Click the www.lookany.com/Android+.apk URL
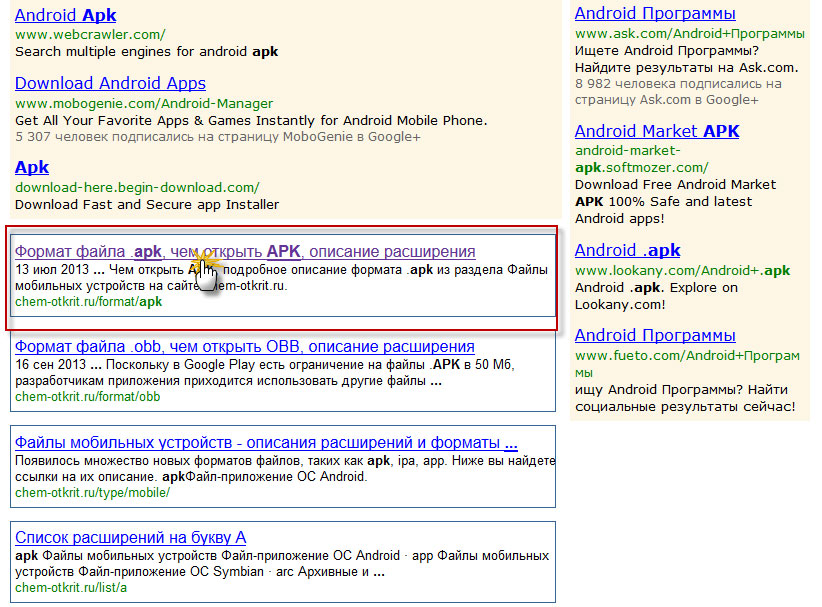The height and width of the screenshot is (607, 822). coord(682,271)
